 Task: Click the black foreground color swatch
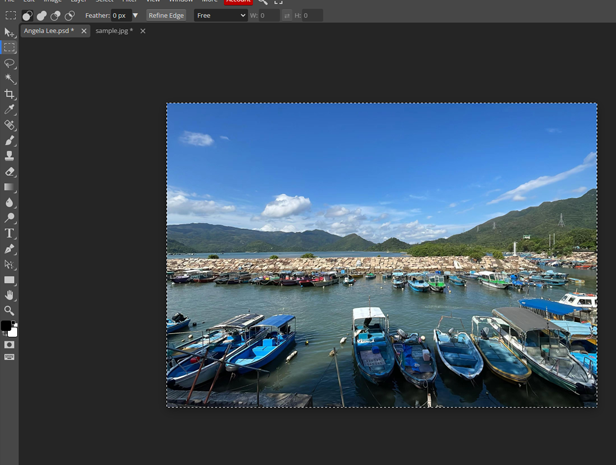(x=6, y=326)
